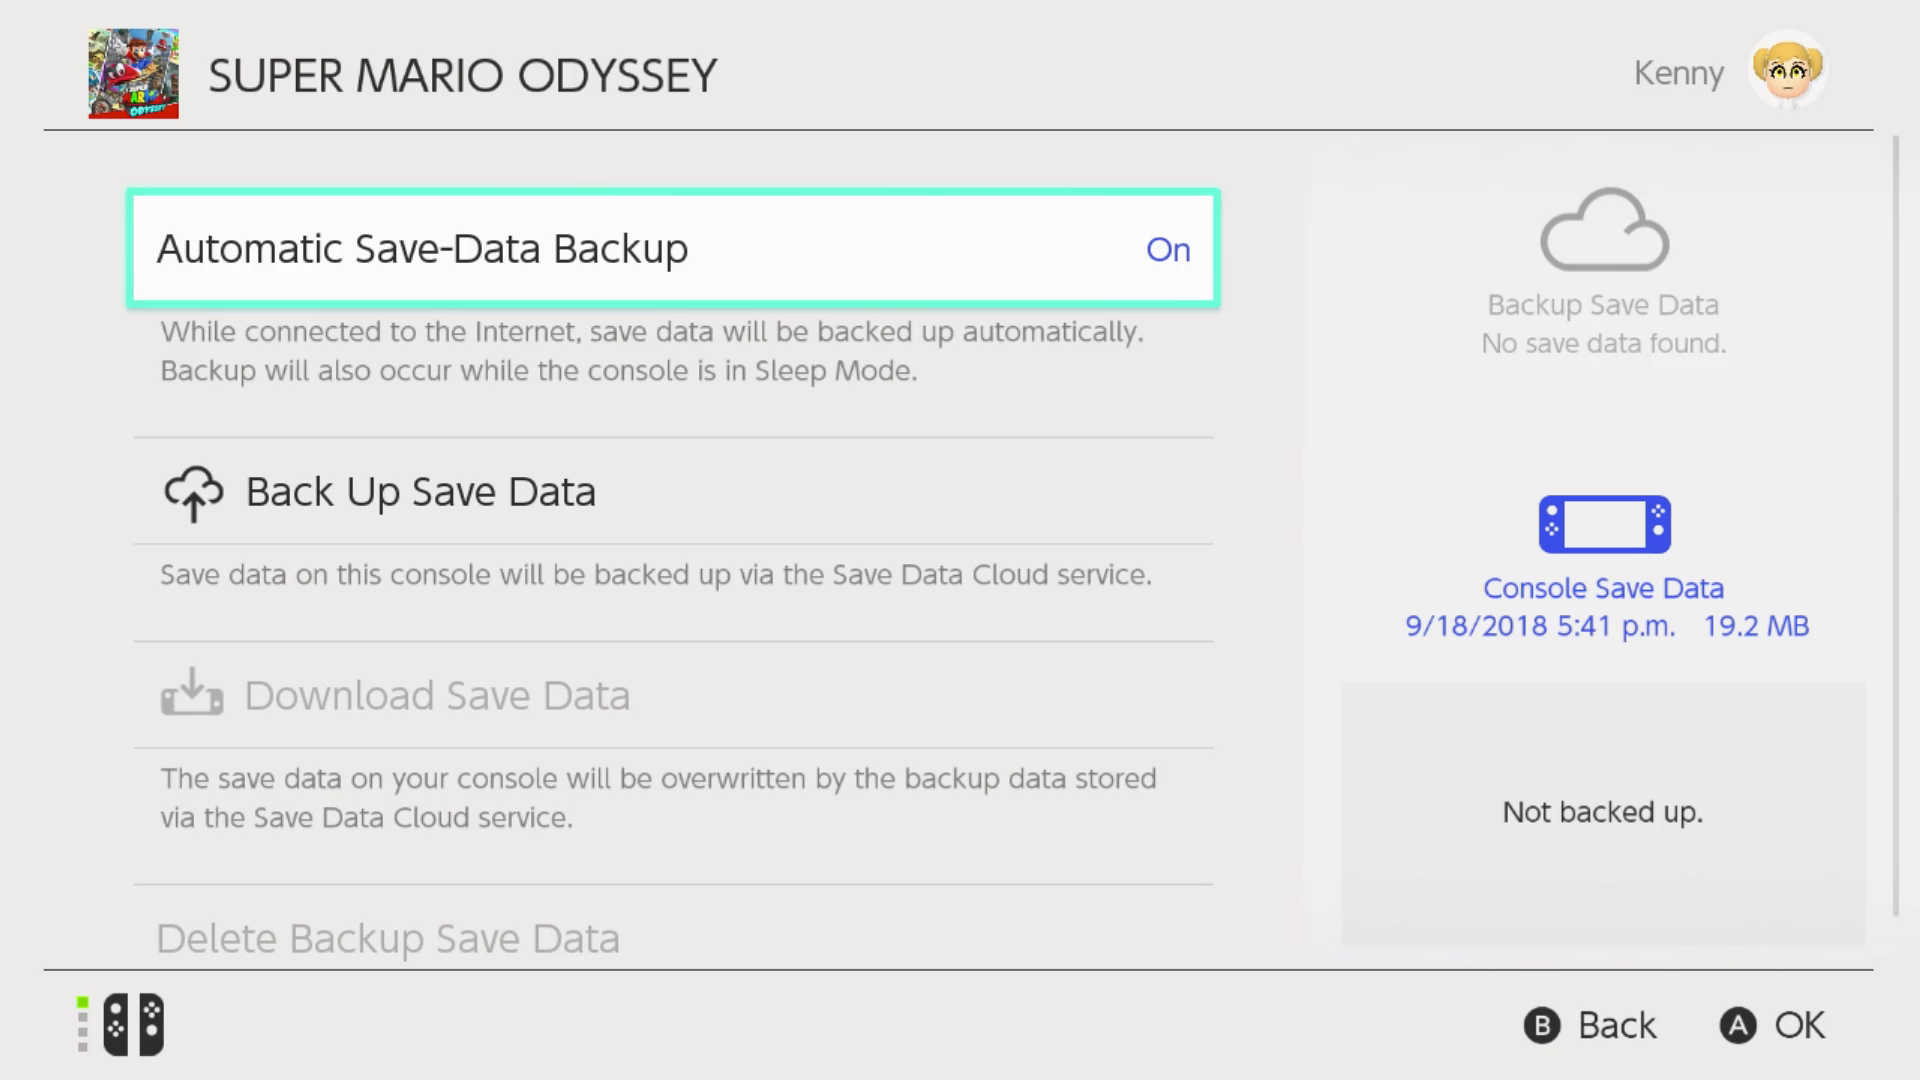Click the blue On status text
Image resolution: width=1920 pixels, height=1080 pixels.
(1168, 250)
